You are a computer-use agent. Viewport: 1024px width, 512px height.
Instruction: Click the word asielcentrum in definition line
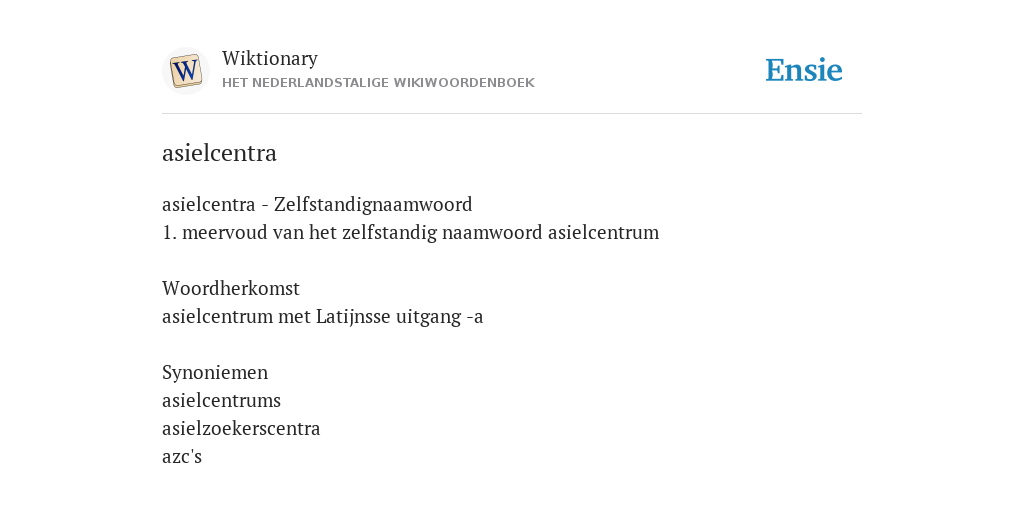(x=603, y=232)
